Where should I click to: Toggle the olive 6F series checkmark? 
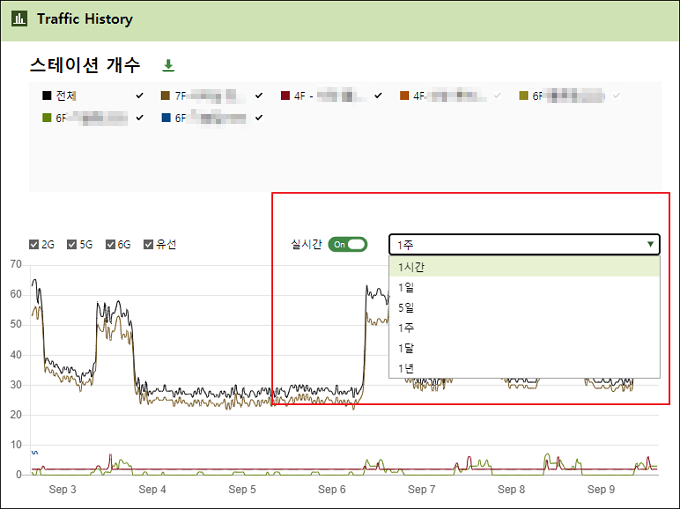click(617, 95)
